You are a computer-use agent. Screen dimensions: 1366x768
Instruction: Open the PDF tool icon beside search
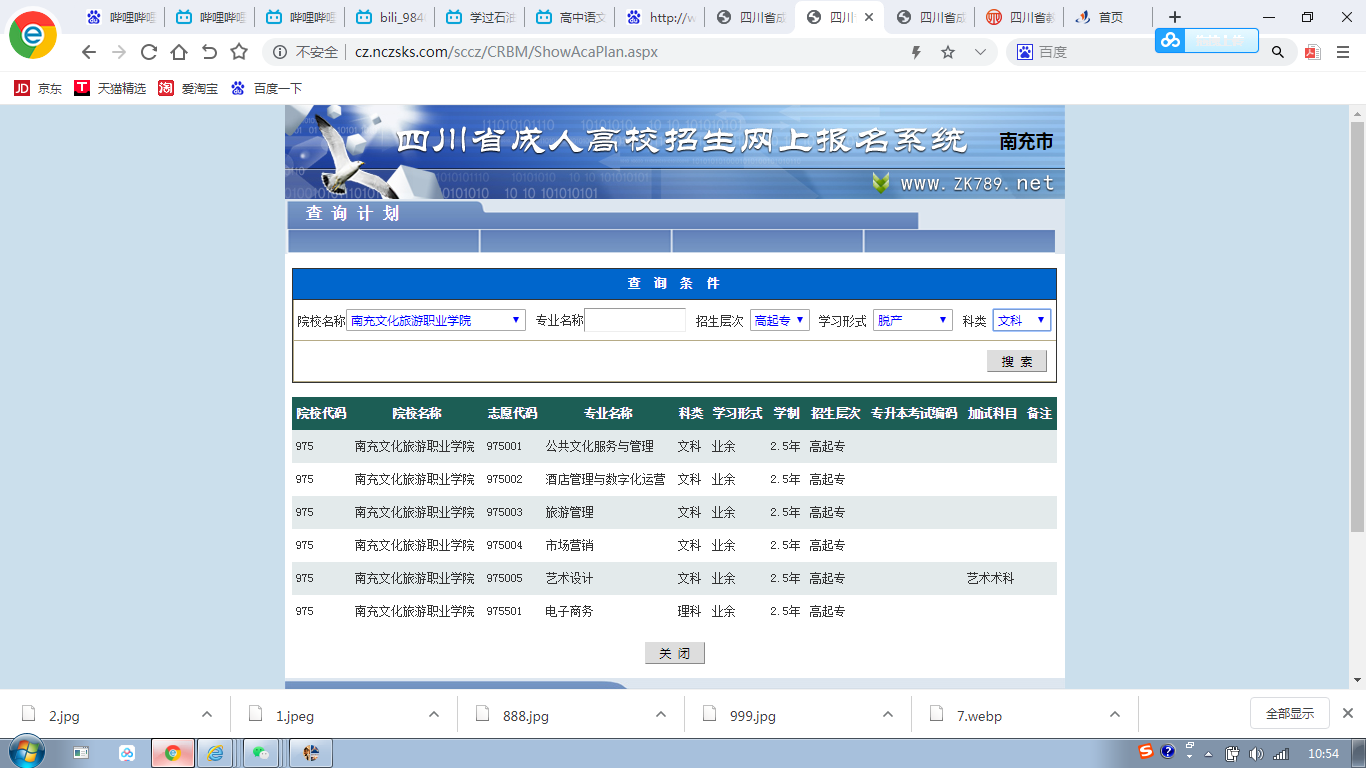pyautogui.click(x=1311, y=53)
